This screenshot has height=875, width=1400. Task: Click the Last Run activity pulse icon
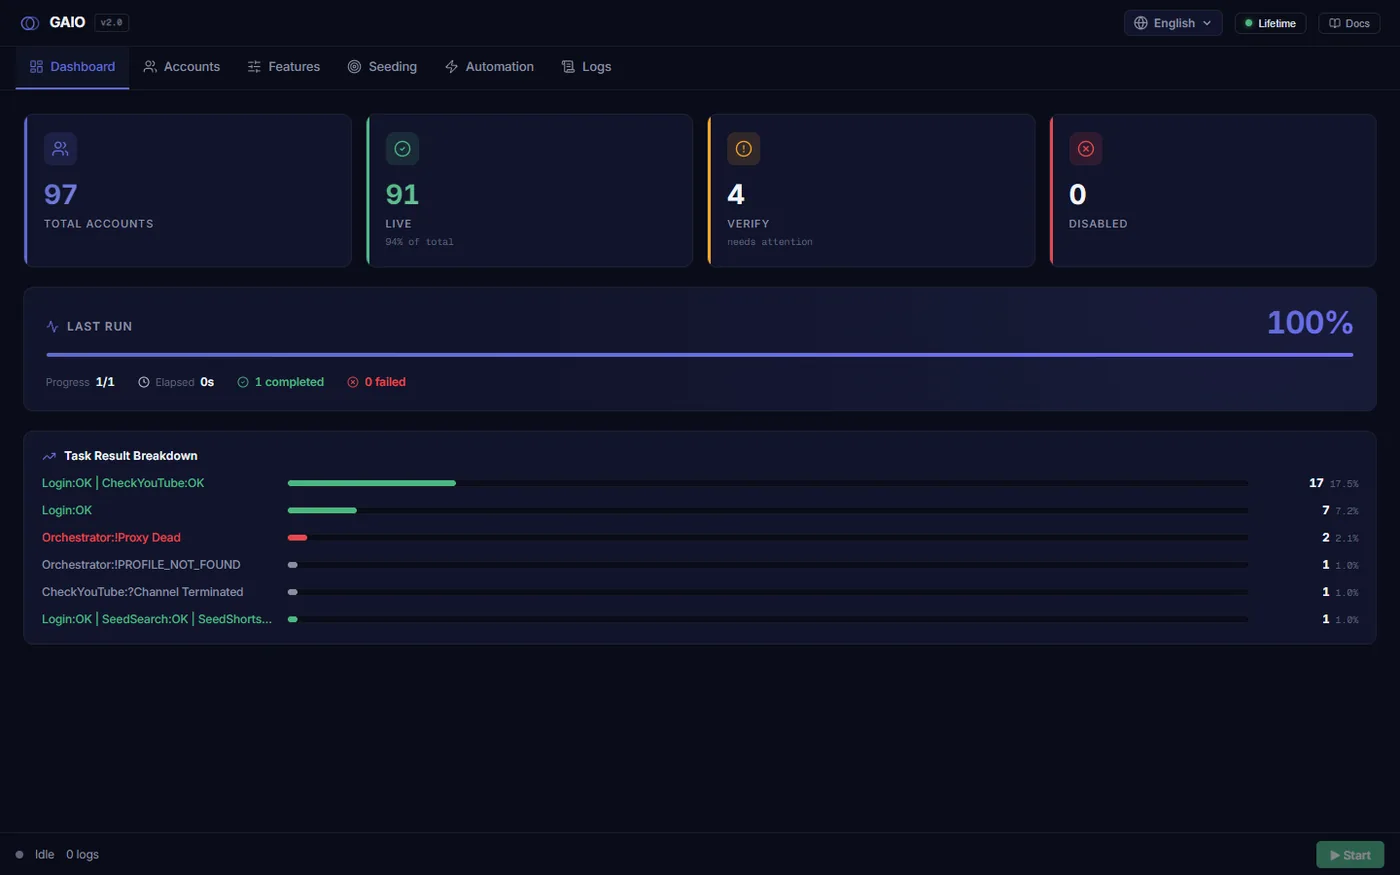(x=52, y=327)
